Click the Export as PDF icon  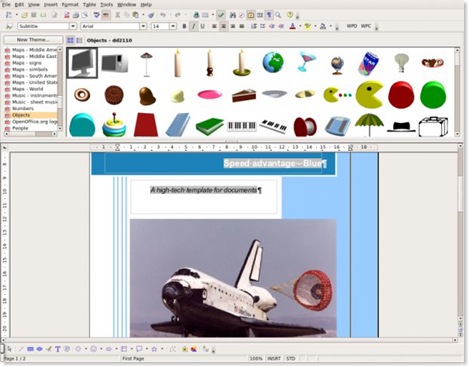(67, 15)
